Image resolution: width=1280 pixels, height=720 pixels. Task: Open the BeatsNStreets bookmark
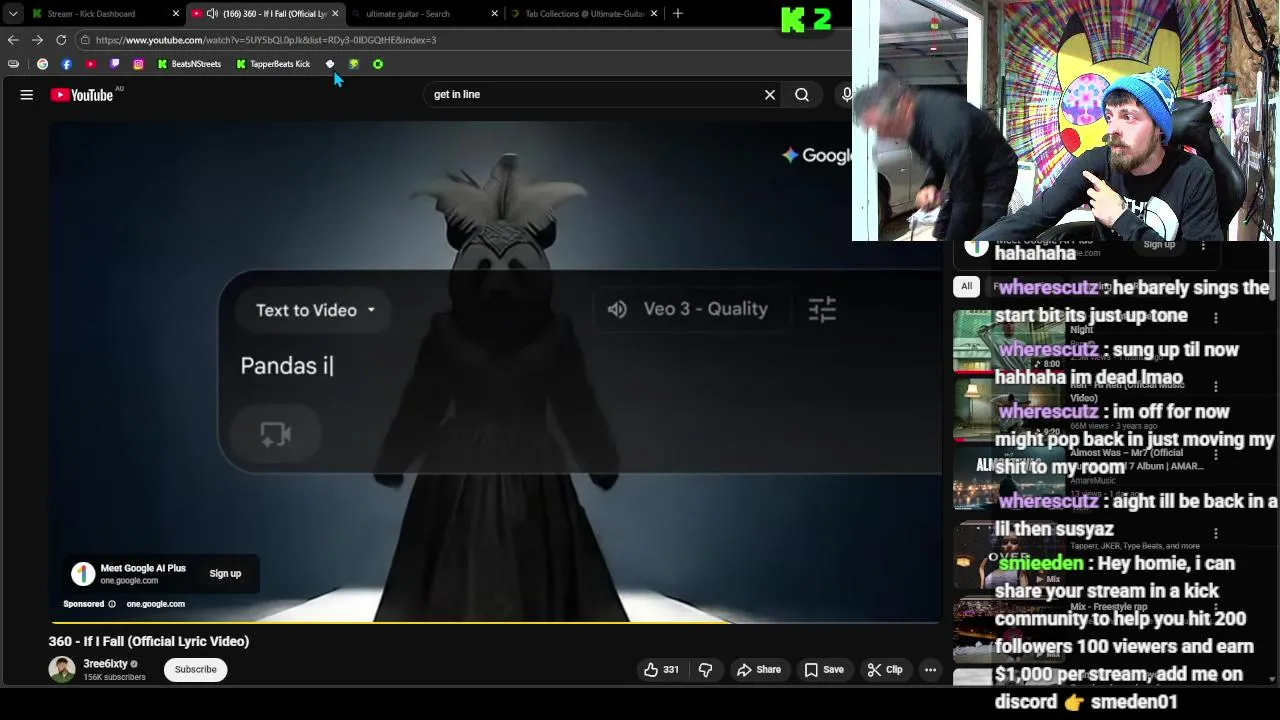189,64
